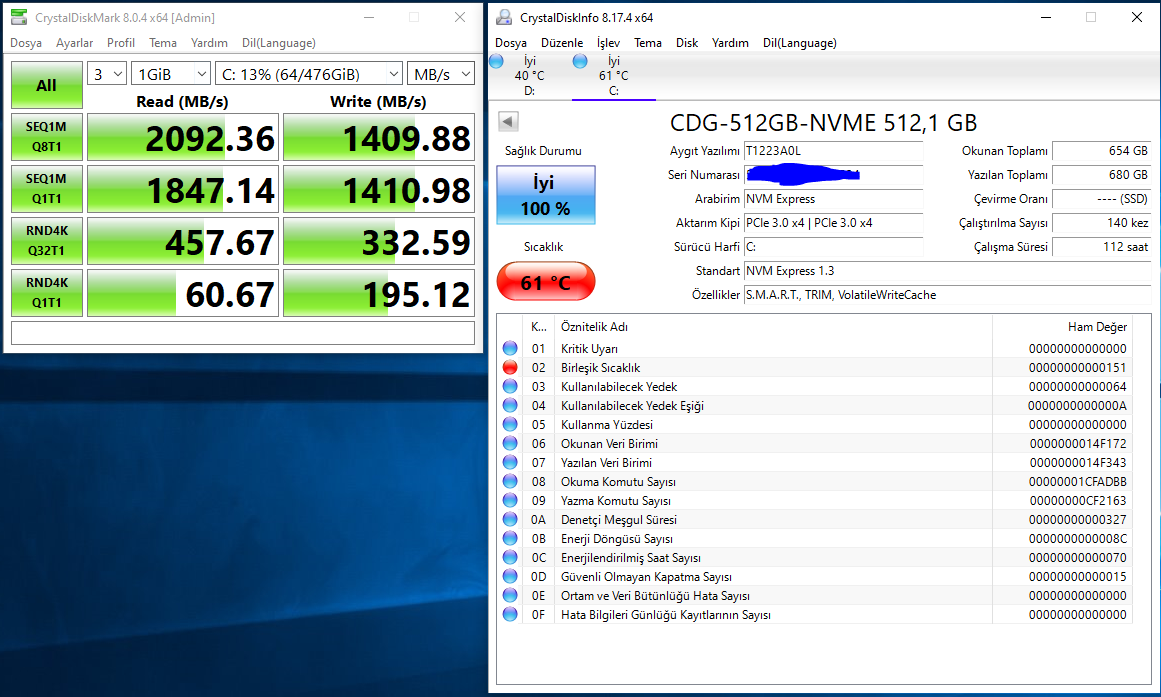Open Tema menu in CrystalDiskInfo
The image size is (1161, 697).
648,43
